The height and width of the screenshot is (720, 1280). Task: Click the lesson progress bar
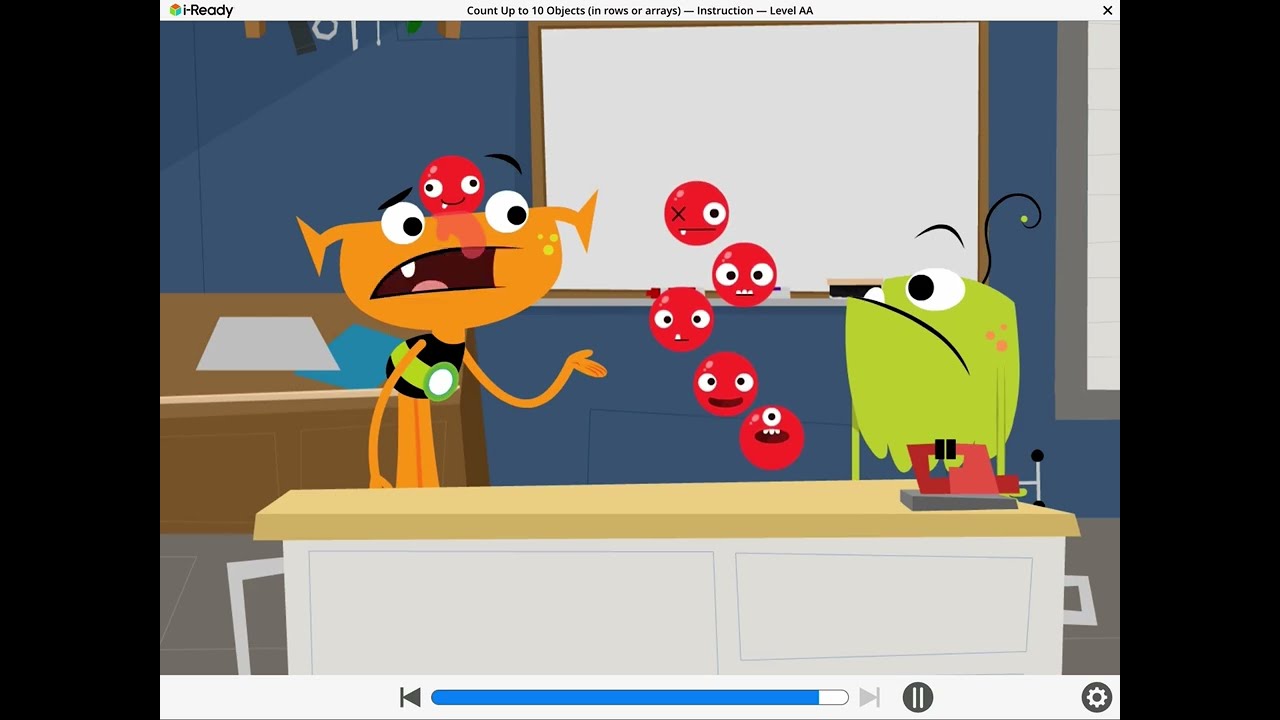640,697
